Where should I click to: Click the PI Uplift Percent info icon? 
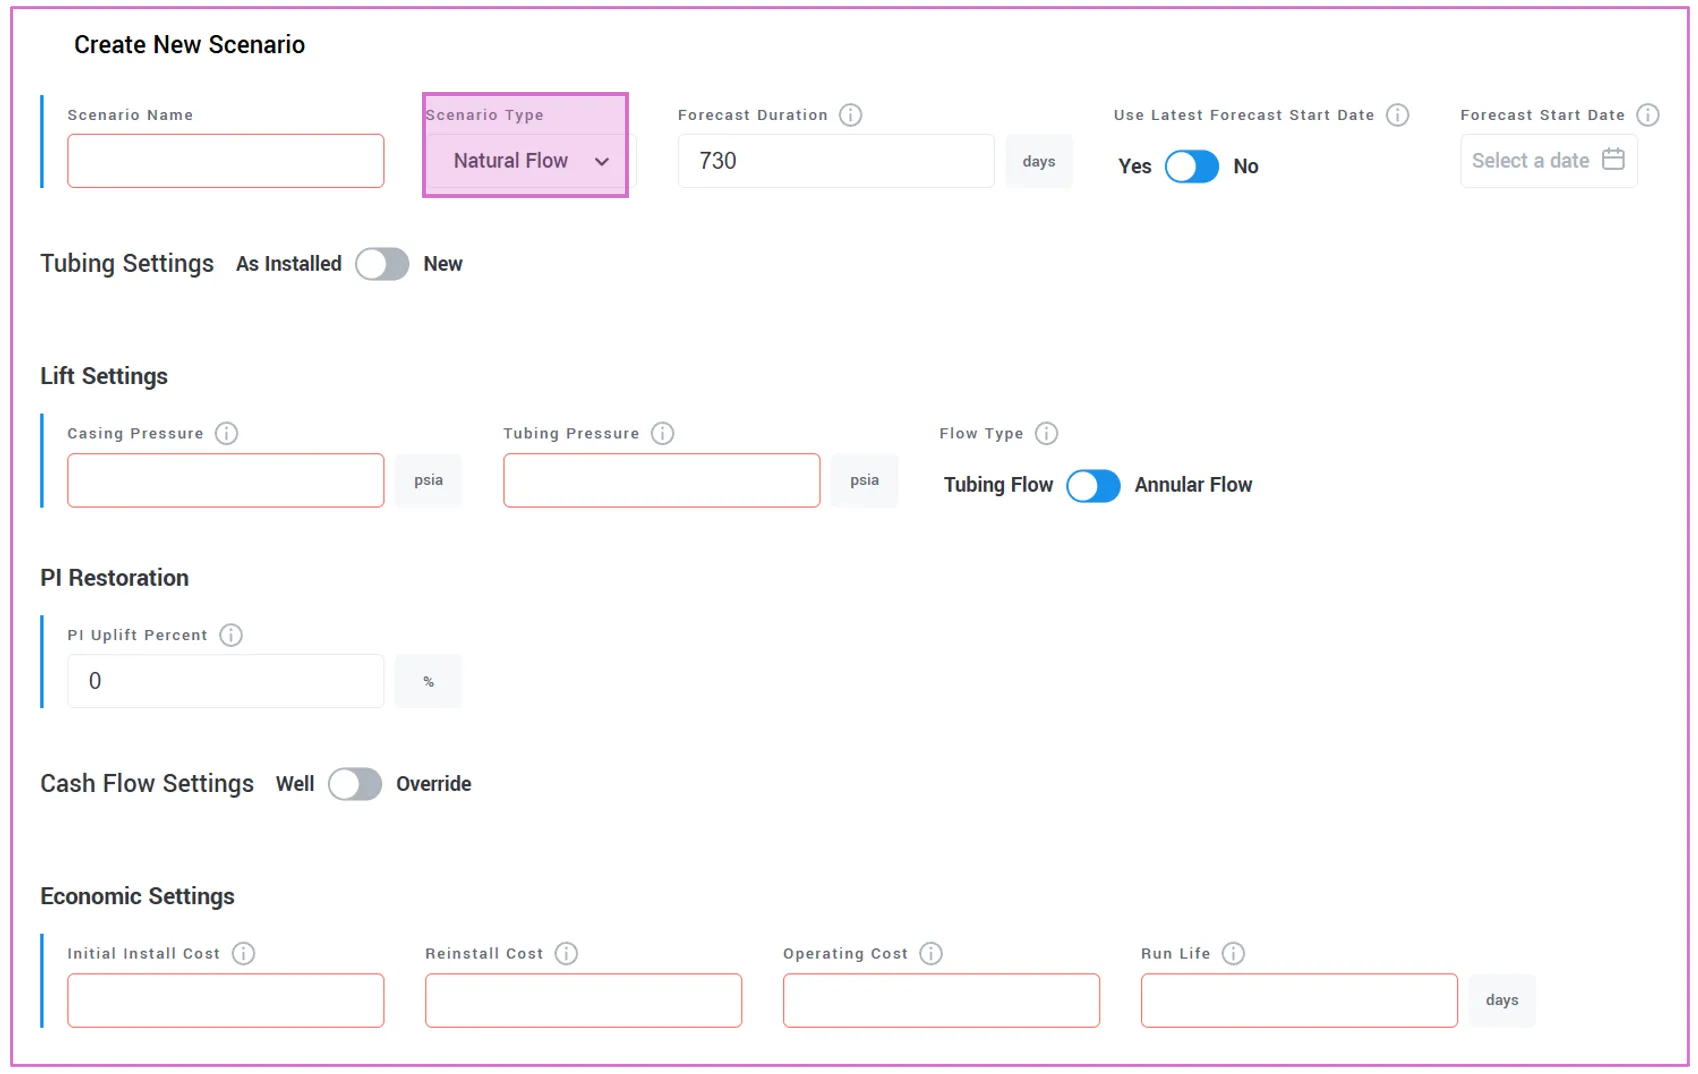(230, 635)
